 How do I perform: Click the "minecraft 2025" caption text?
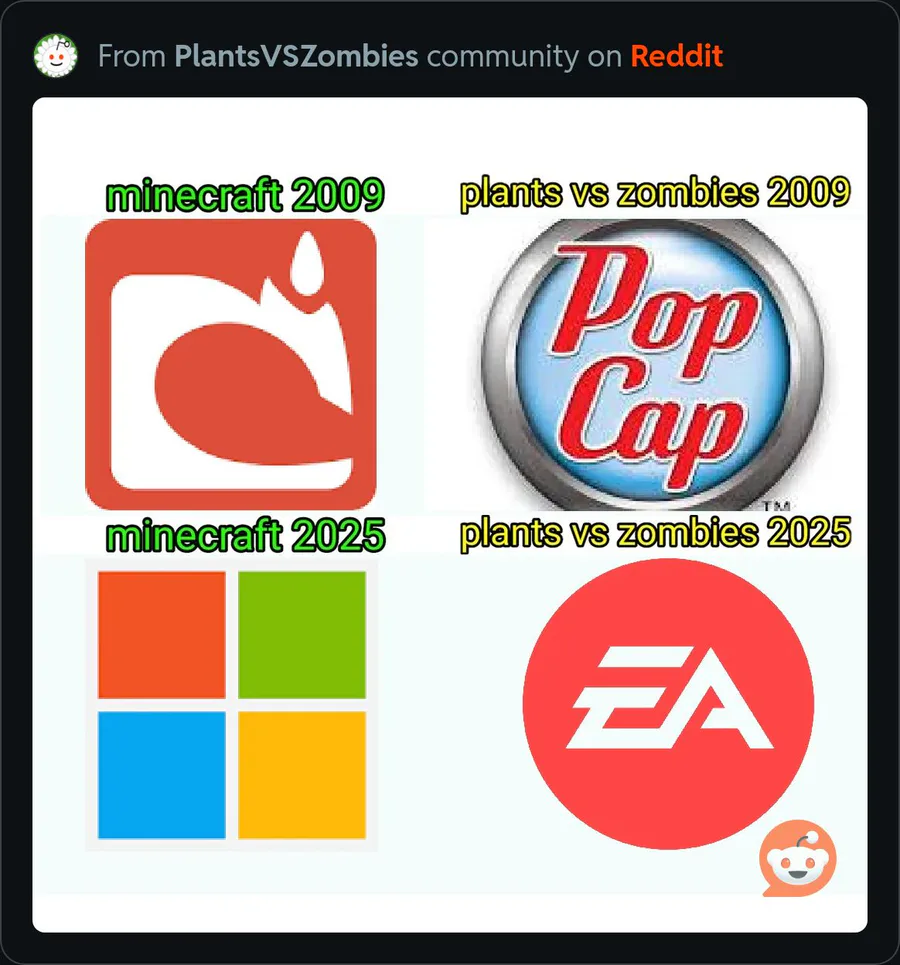point(245,535)
